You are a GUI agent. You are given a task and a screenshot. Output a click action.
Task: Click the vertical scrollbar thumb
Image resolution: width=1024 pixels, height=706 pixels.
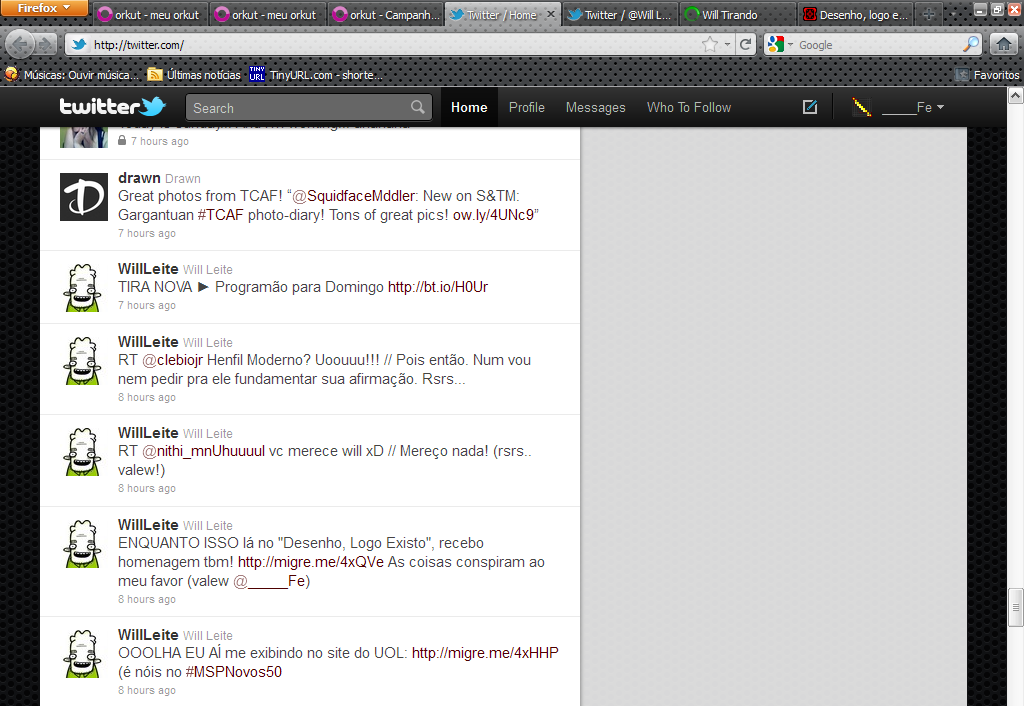[x=1016, y=608]
